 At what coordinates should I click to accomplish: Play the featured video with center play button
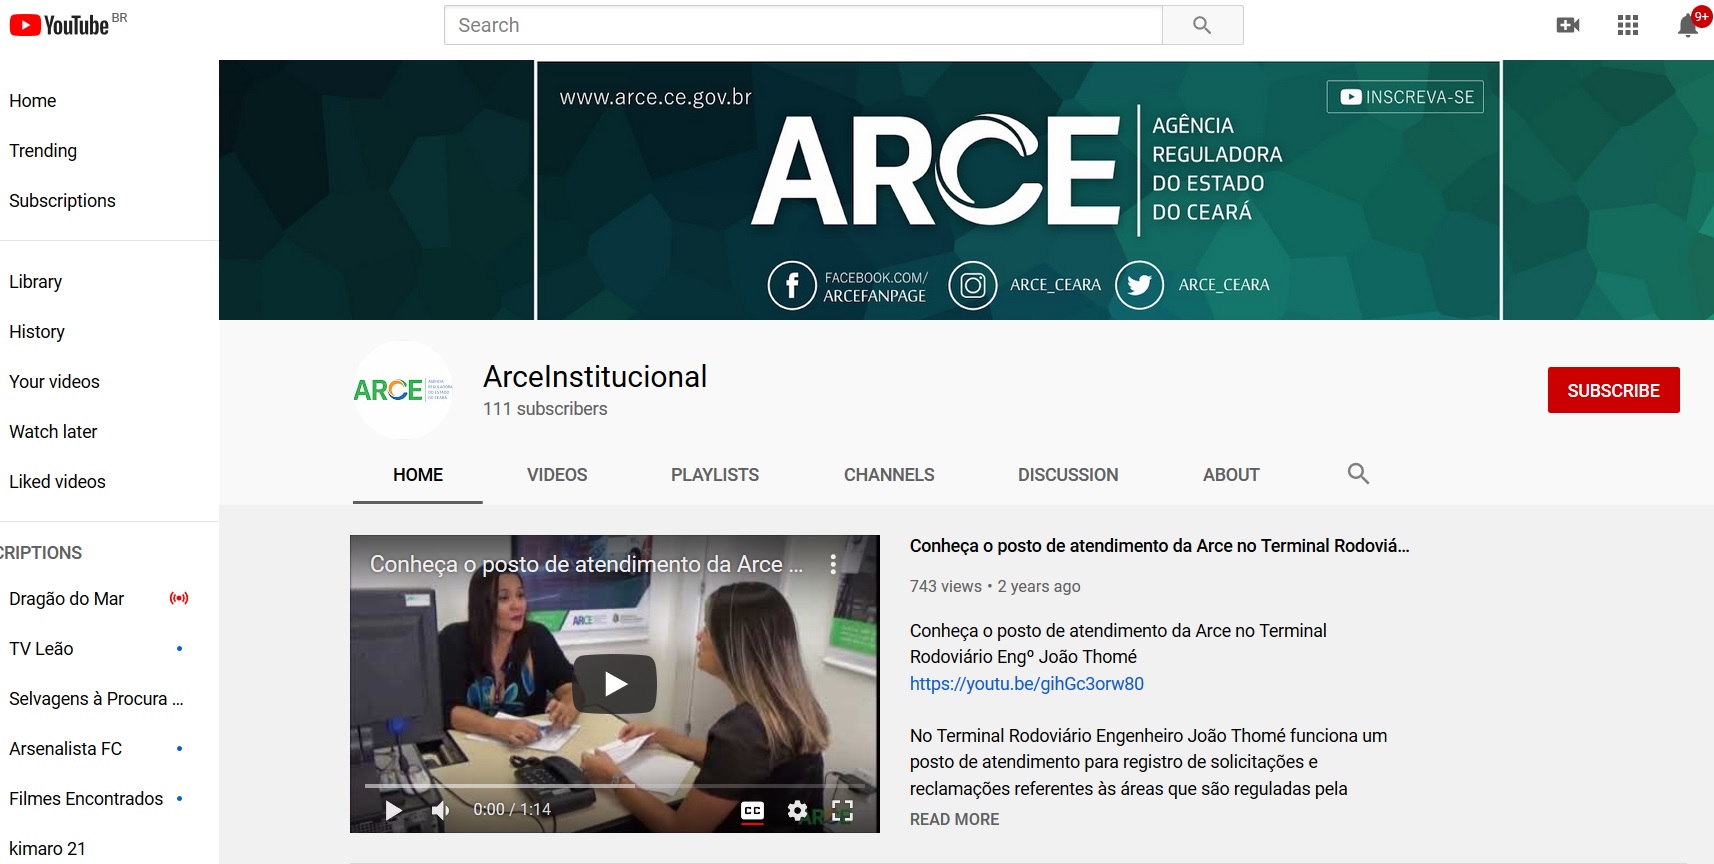tap(615, 684)
